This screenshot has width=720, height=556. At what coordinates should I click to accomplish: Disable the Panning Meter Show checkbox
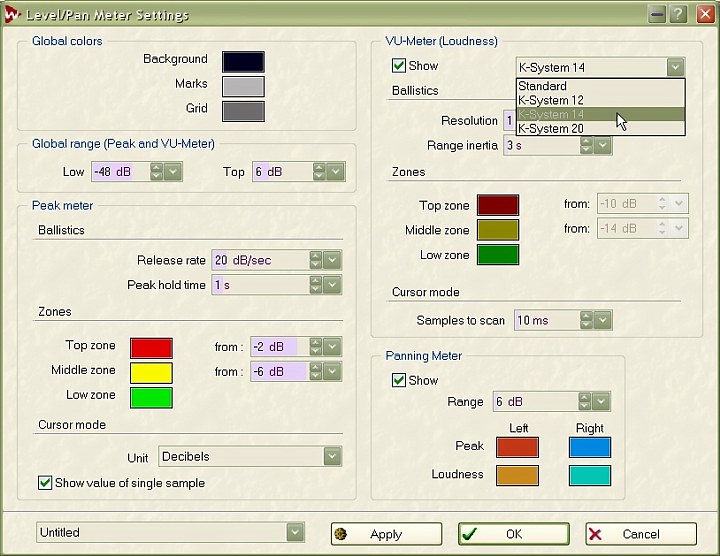400,381
